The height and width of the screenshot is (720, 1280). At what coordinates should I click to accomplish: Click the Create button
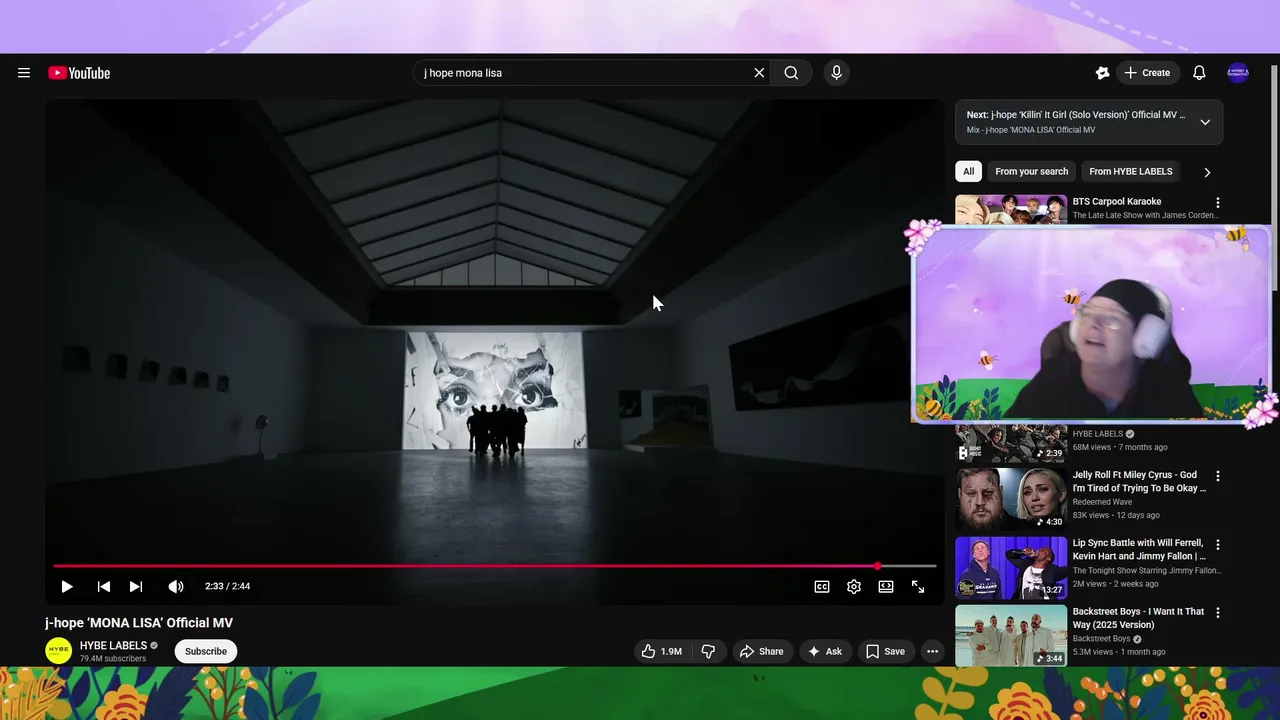pyautogui.click(x=1147, y=73)
